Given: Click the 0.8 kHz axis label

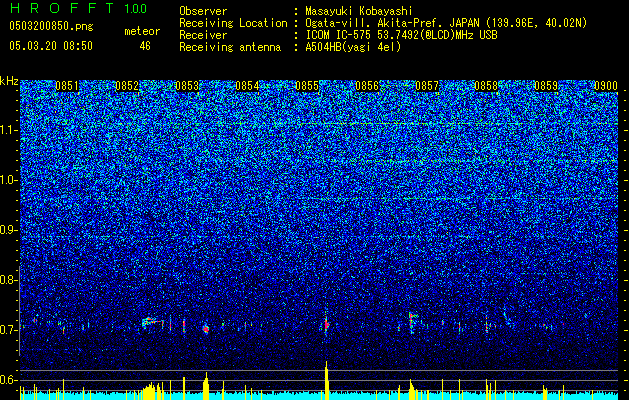Looking at the screenshot, I should [x=9, y=280].
